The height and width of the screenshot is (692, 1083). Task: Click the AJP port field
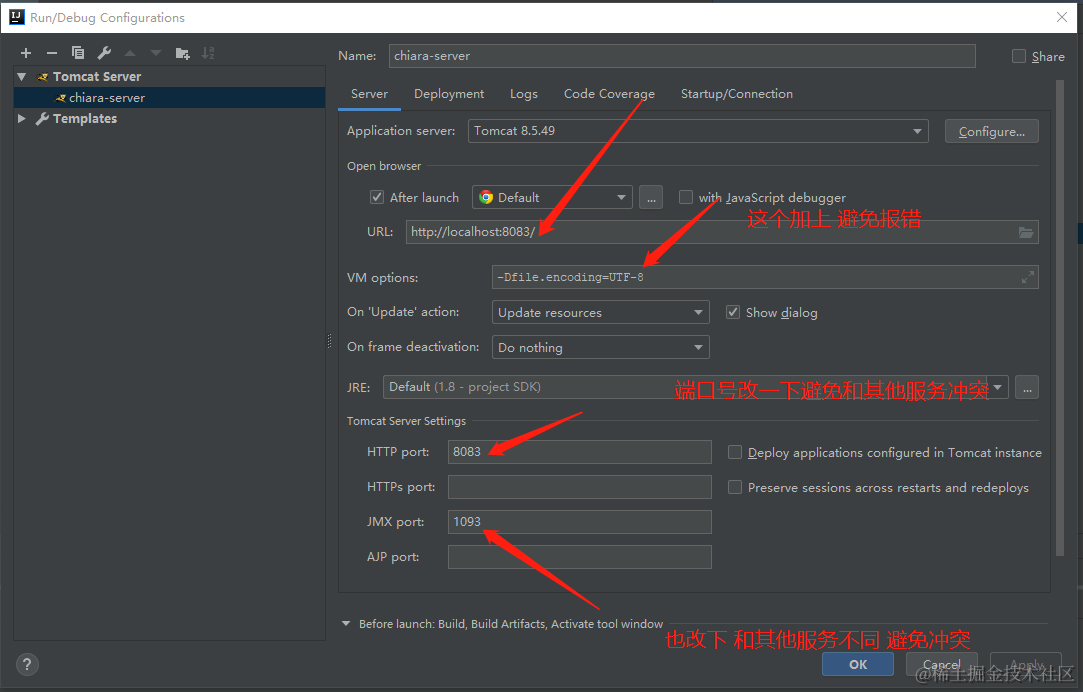(579, 557)
